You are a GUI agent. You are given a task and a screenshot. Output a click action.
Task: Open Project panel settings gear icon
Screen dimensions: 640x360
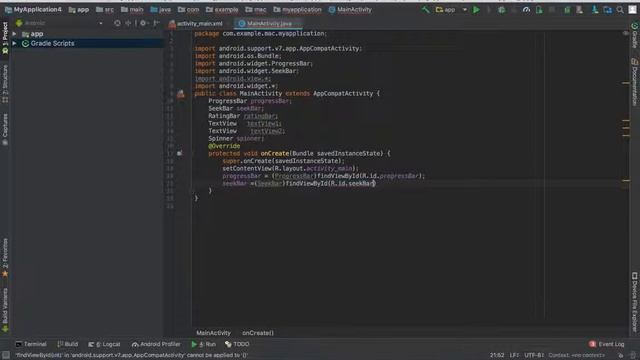click(x=143, y=23)
